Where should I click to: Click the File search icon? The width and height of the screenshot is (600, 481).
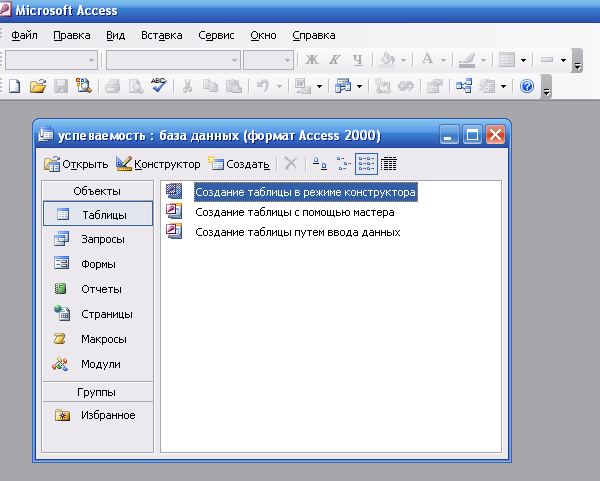click(x=84, y=86)
